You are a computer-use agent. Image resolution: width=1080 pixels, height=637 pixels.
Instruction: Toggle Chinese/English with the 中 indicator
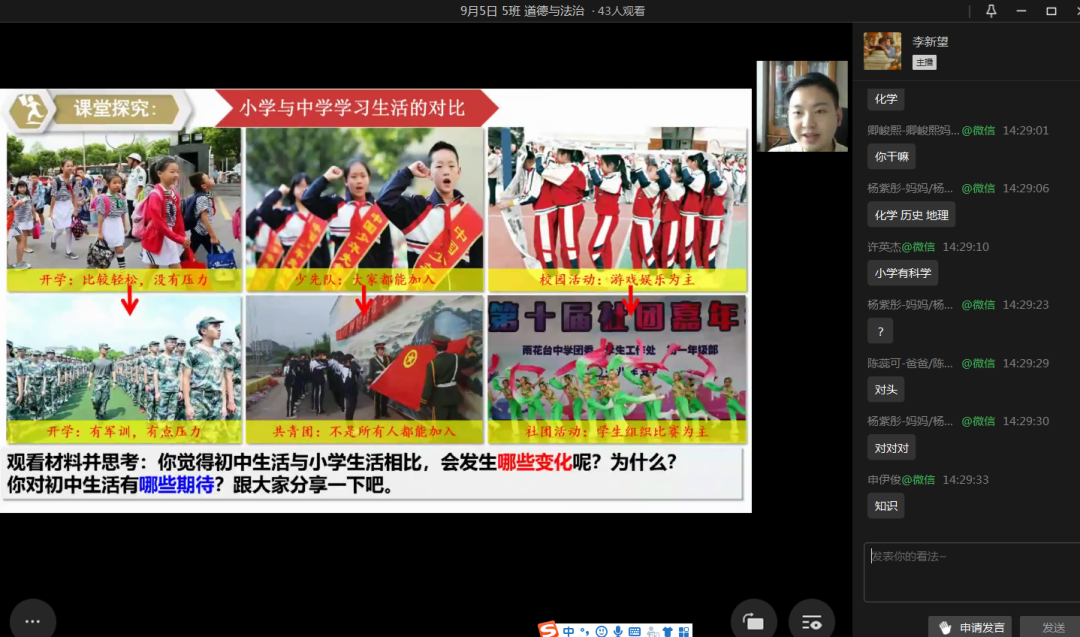click(x=568, y=630)
